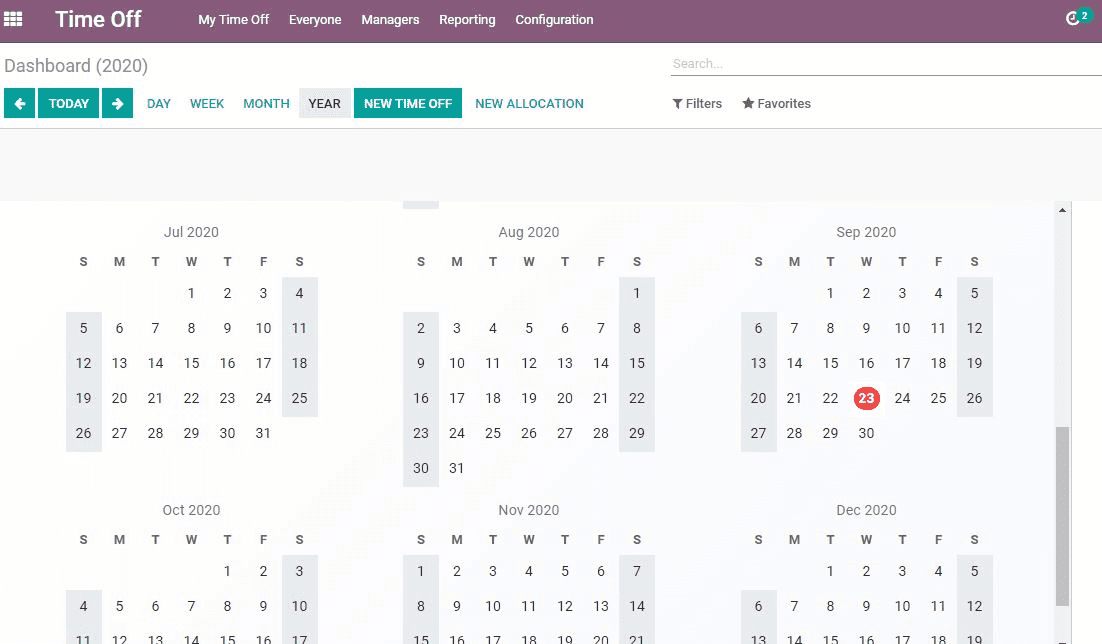Click the calendar scrollbar up arrow
1102x644 pixels.
point(1062,210)
